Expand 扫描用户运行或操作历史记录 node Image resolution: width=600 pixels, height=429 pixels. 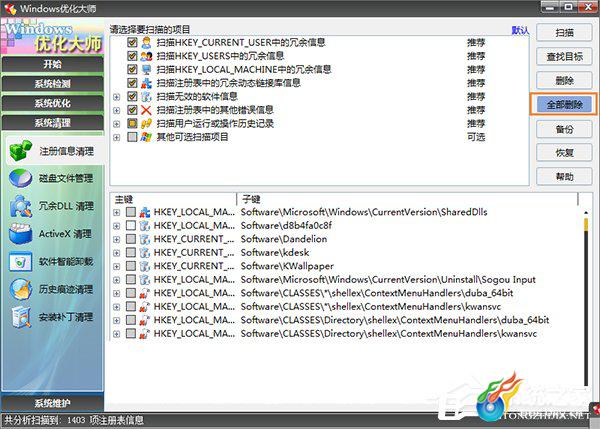tap(116, 124)
